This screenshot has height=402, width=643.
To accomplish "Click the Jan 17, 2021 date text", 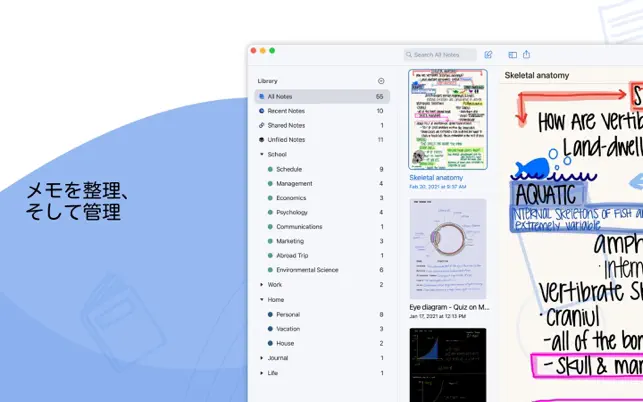I will [x=437, y=316].
